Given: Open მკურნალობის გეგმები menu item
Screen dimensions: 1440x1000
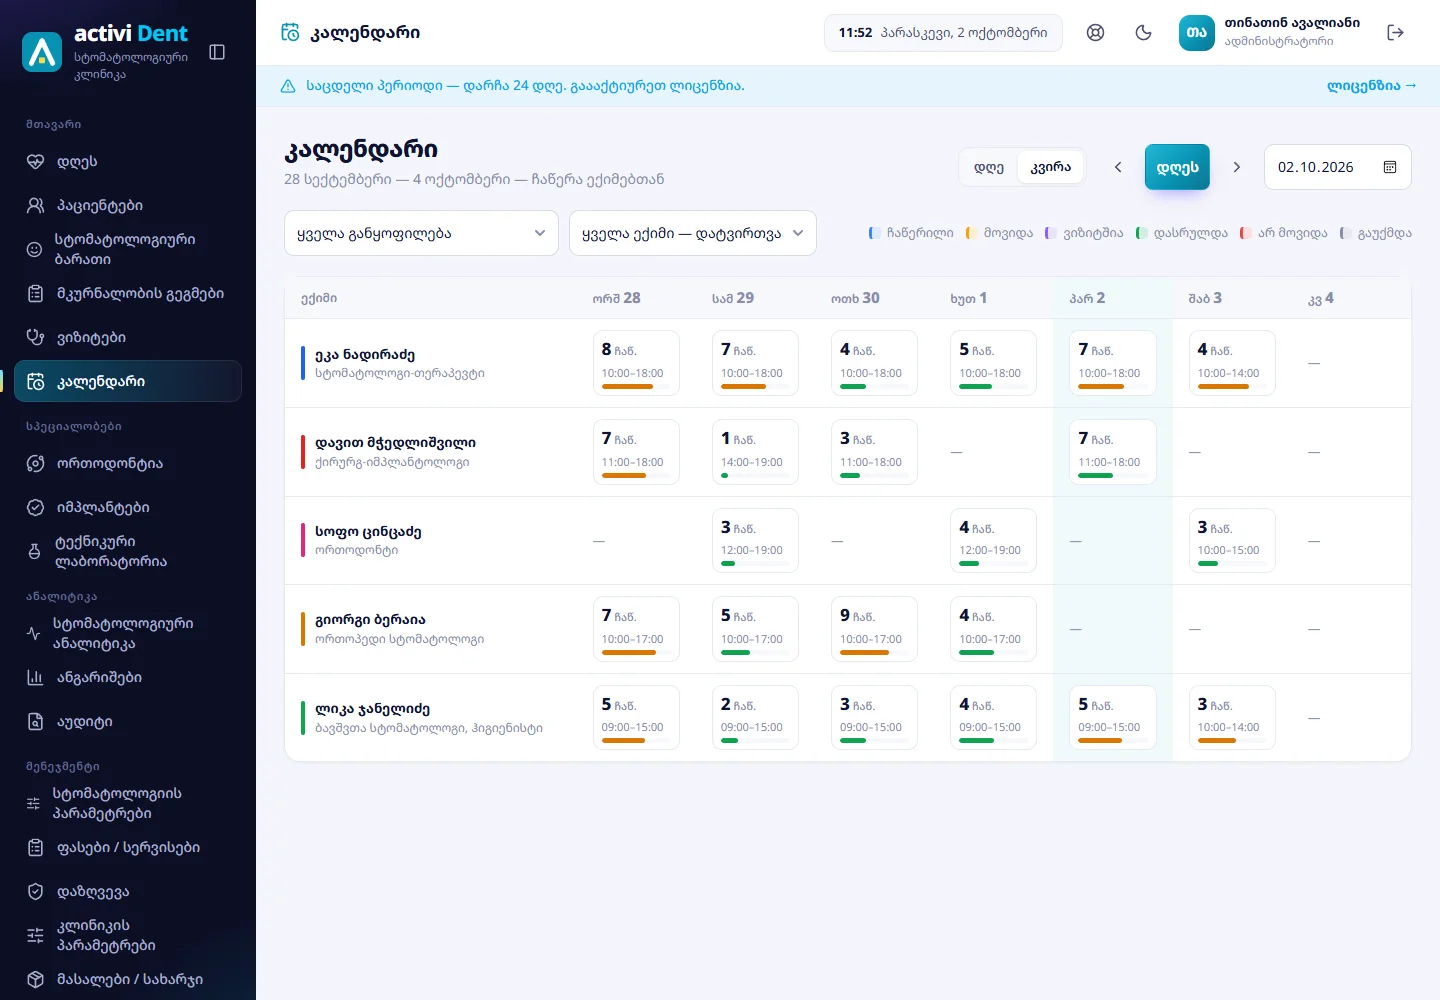Looking at the screenshot, I should 128,293.
